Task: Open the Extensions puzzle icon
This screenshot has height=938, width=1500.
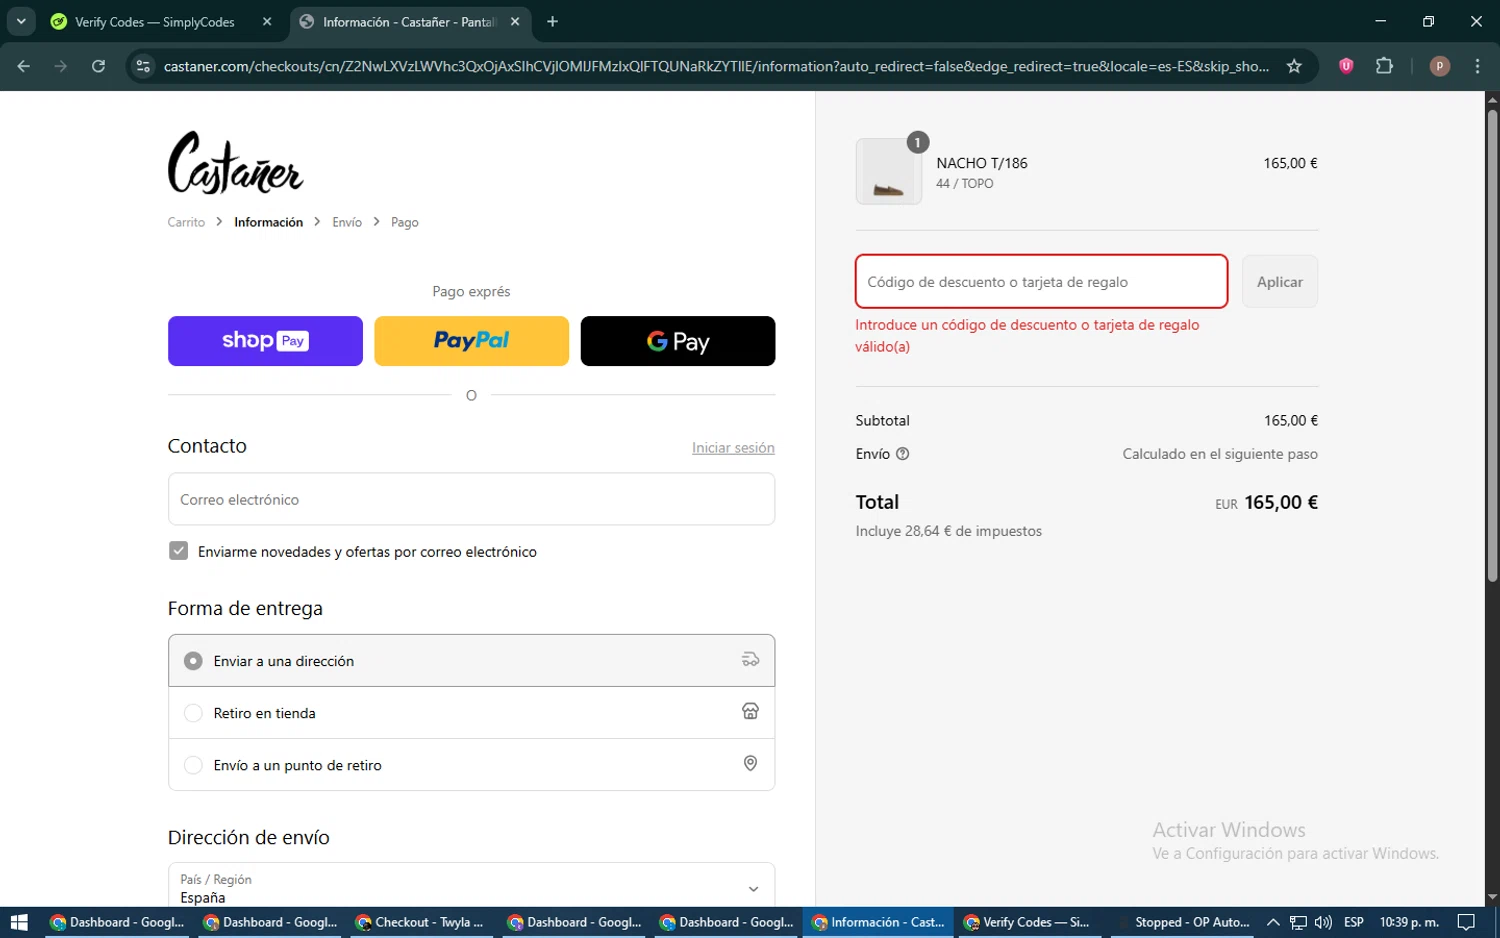Action: (x=1384, y=66)
